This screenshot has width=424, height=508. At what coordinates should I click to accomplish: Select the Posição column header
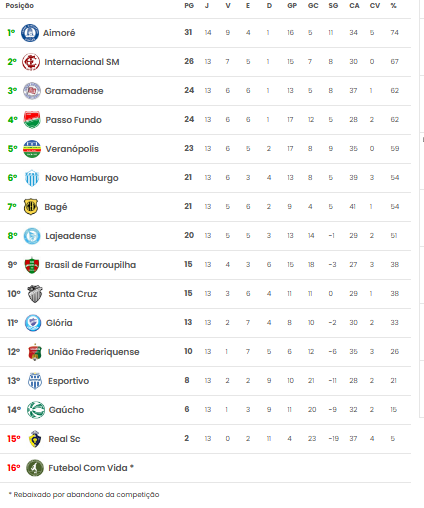[x=20, y=6]
